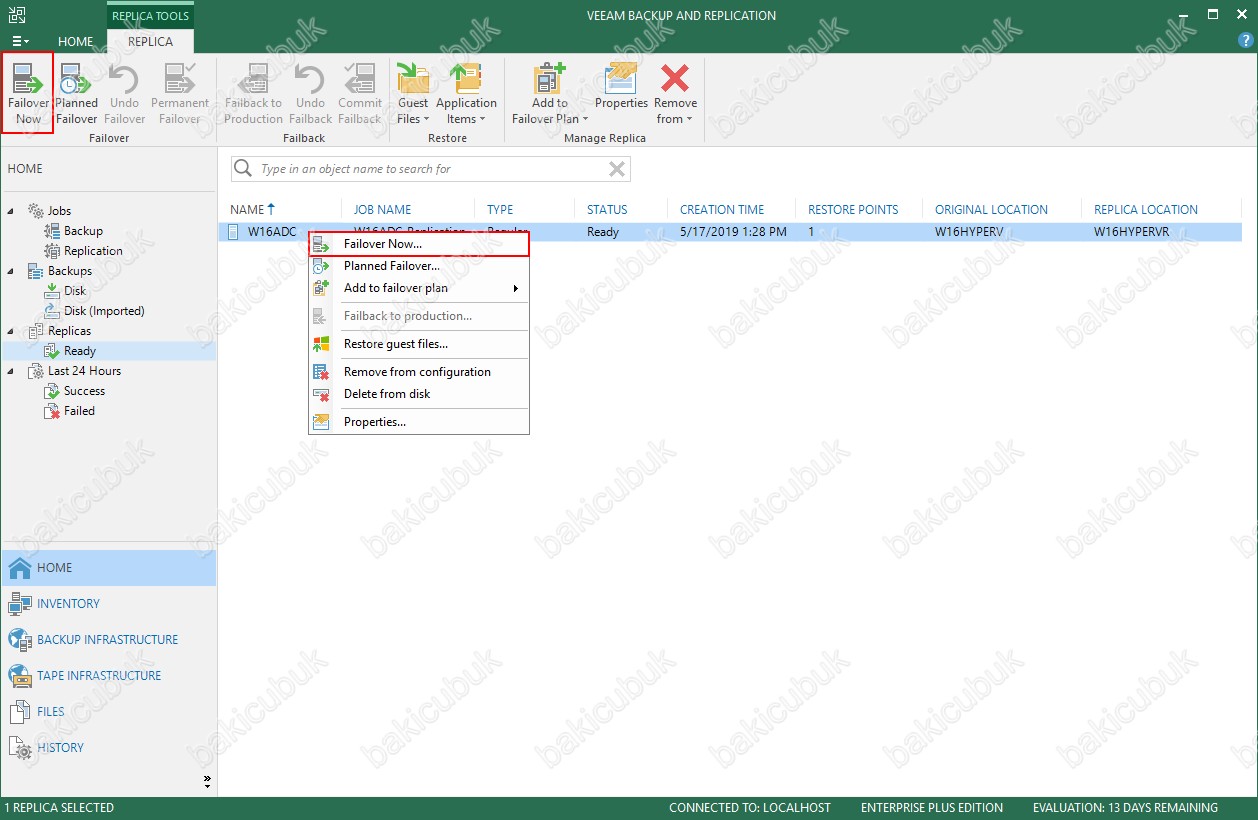Choose Delete from disk in context menu

[419, 394]
